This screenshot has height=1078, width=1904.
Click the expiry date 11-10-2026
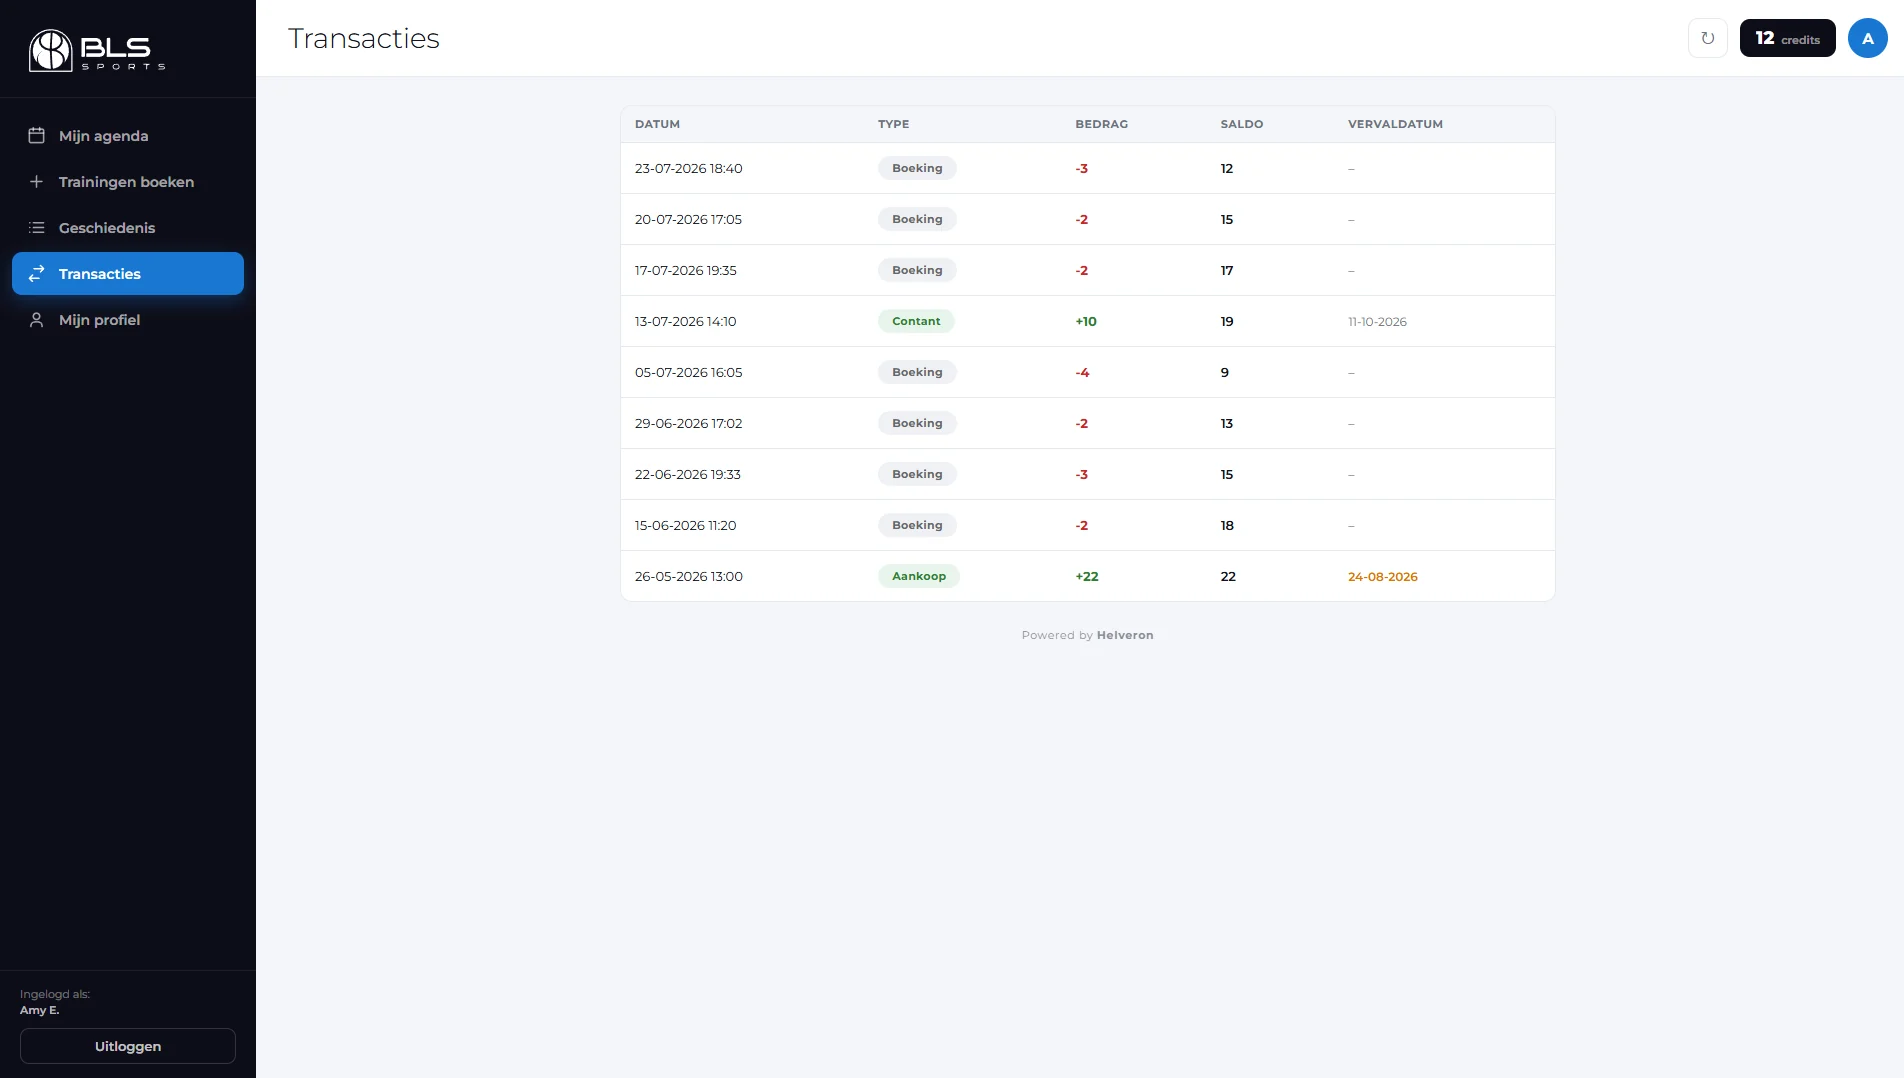pos(1377,322)
